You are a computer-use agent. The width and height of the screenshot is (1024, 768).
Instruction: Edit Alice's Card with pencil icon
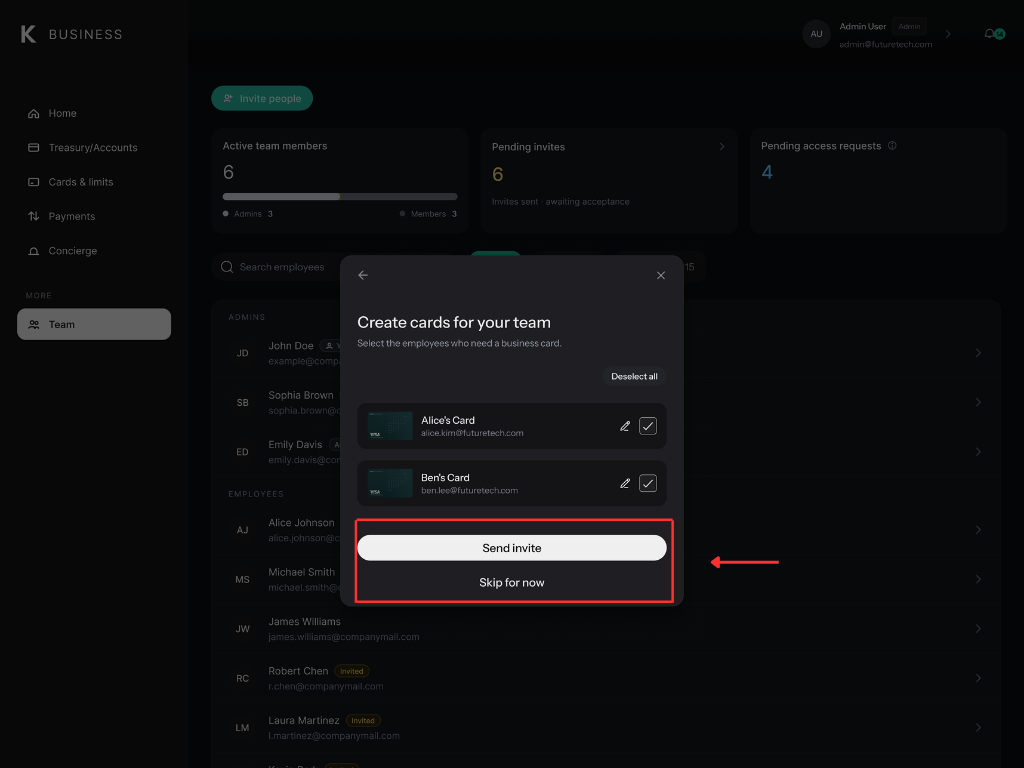[625, 426]
